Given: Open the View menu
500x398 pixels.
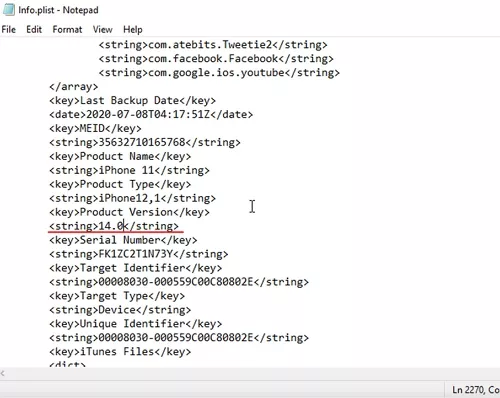Looking at the screenshot, I should (x=102, y=30).
